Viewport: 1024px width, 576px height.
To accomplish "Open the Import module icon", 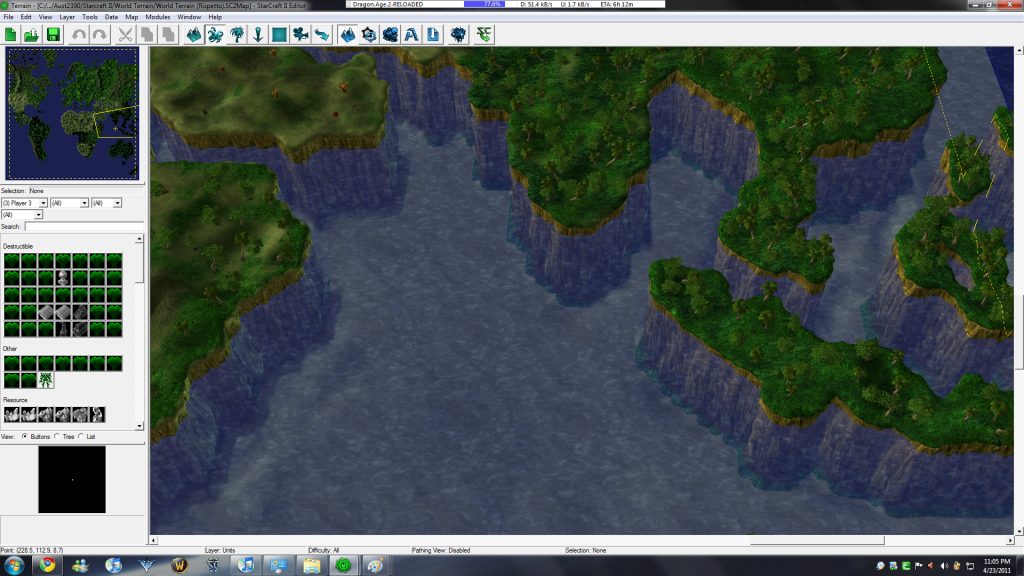I will tap(433, 35).
